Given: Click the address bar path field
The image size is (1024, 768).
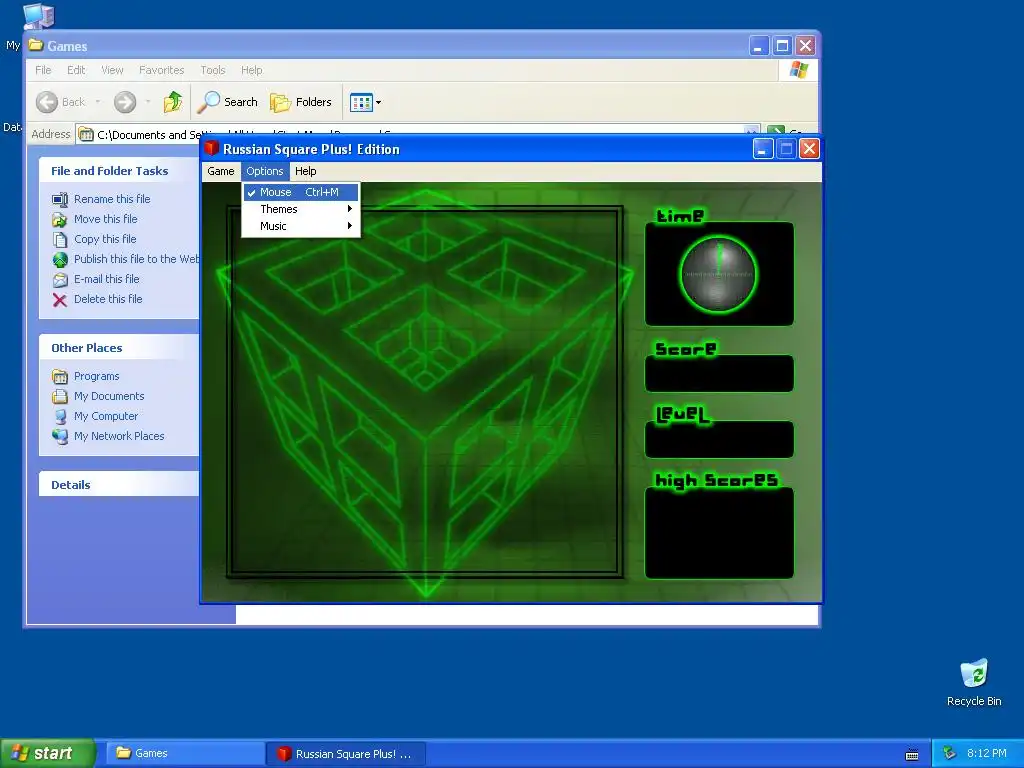Looking at the screenshot, I should point(418,133).
